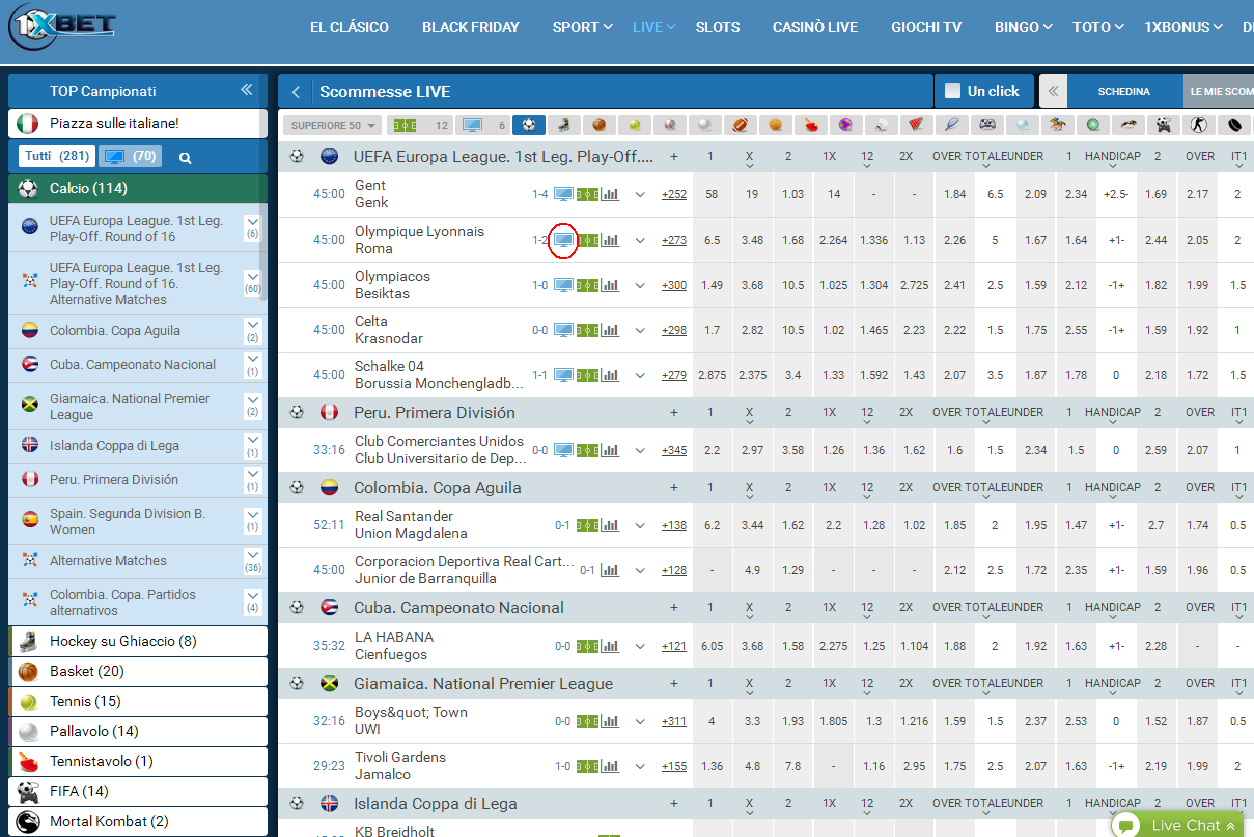Filter by horse racing icon
The image size is (1254, 837).
click(x=1057, y=125)
